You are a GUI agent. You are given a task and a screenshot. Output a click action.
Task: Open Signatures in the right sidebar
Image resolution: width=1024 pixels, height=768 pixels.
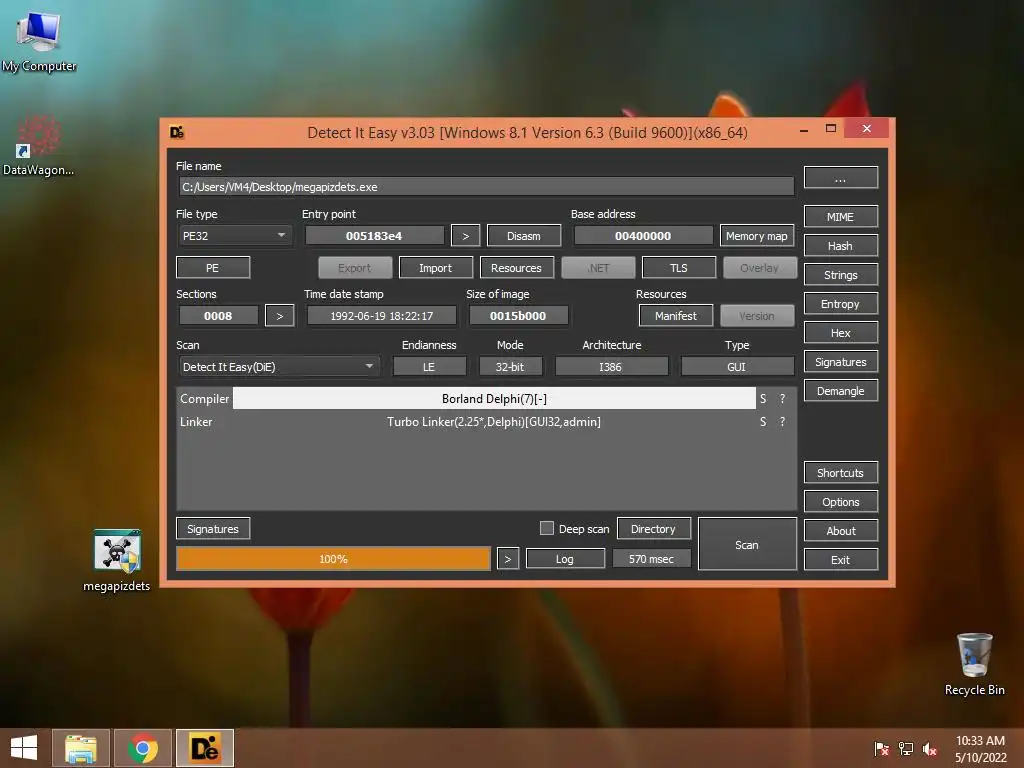pos(840,362)
